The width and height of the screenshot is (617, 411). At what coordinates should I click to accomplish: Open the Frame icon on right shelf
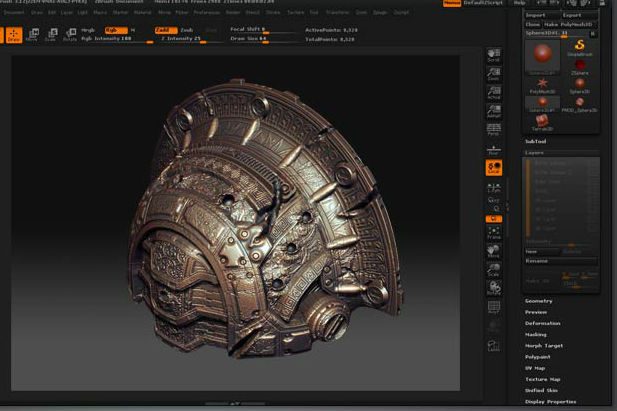pos(494,233)
